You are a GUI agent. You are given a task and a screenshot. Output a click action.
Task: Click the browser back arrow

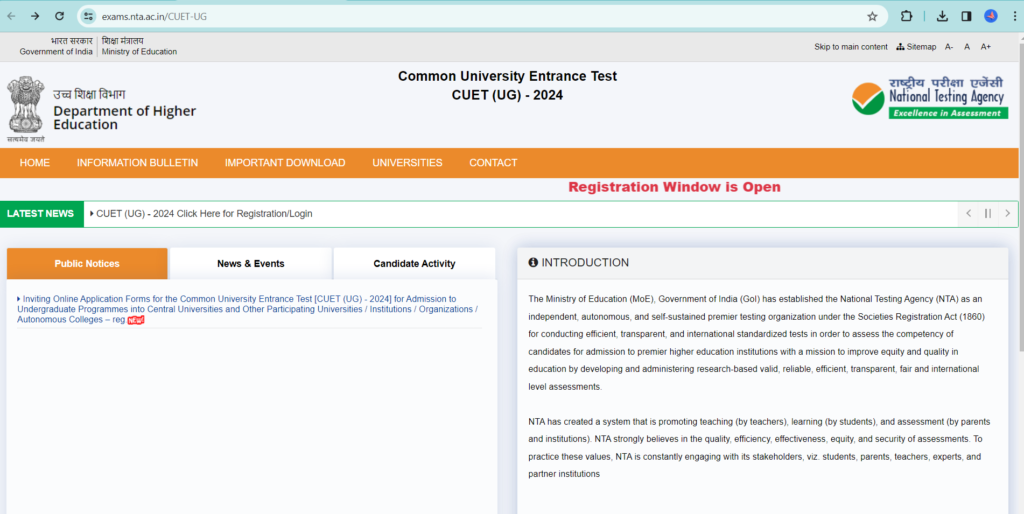[11, 16]
